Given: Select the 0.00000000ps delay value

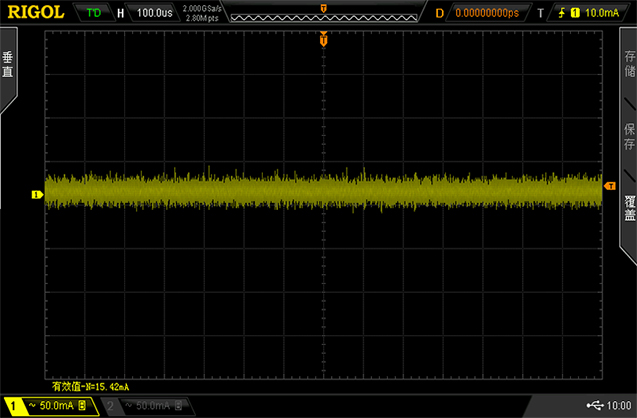Looking at the screenshot, I should click(x=487, y=13).
